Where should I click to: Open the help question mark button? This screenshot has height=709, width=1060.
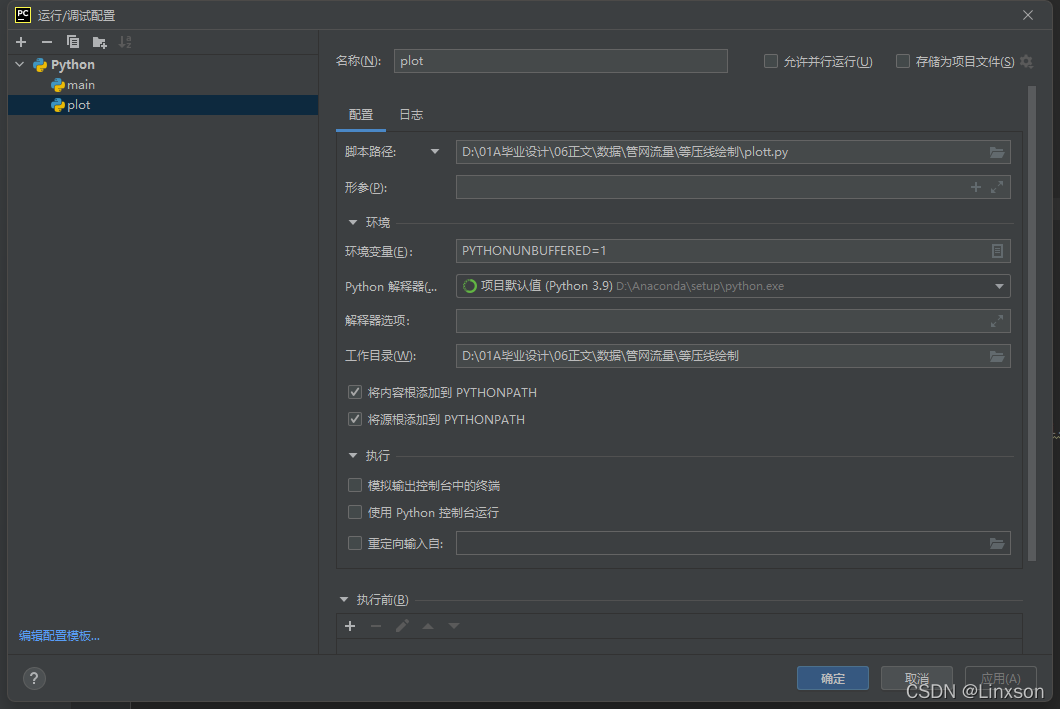click(34, 678)
